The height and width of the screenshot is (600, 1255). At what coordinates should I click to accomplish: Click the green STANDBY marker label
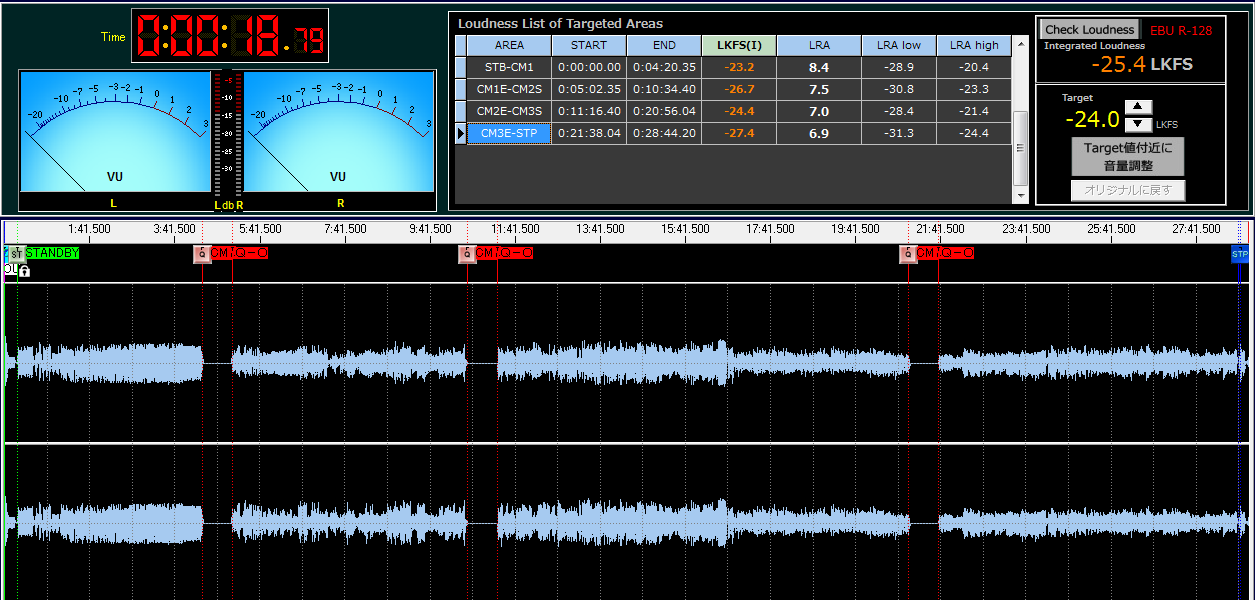tap(52, 254)
